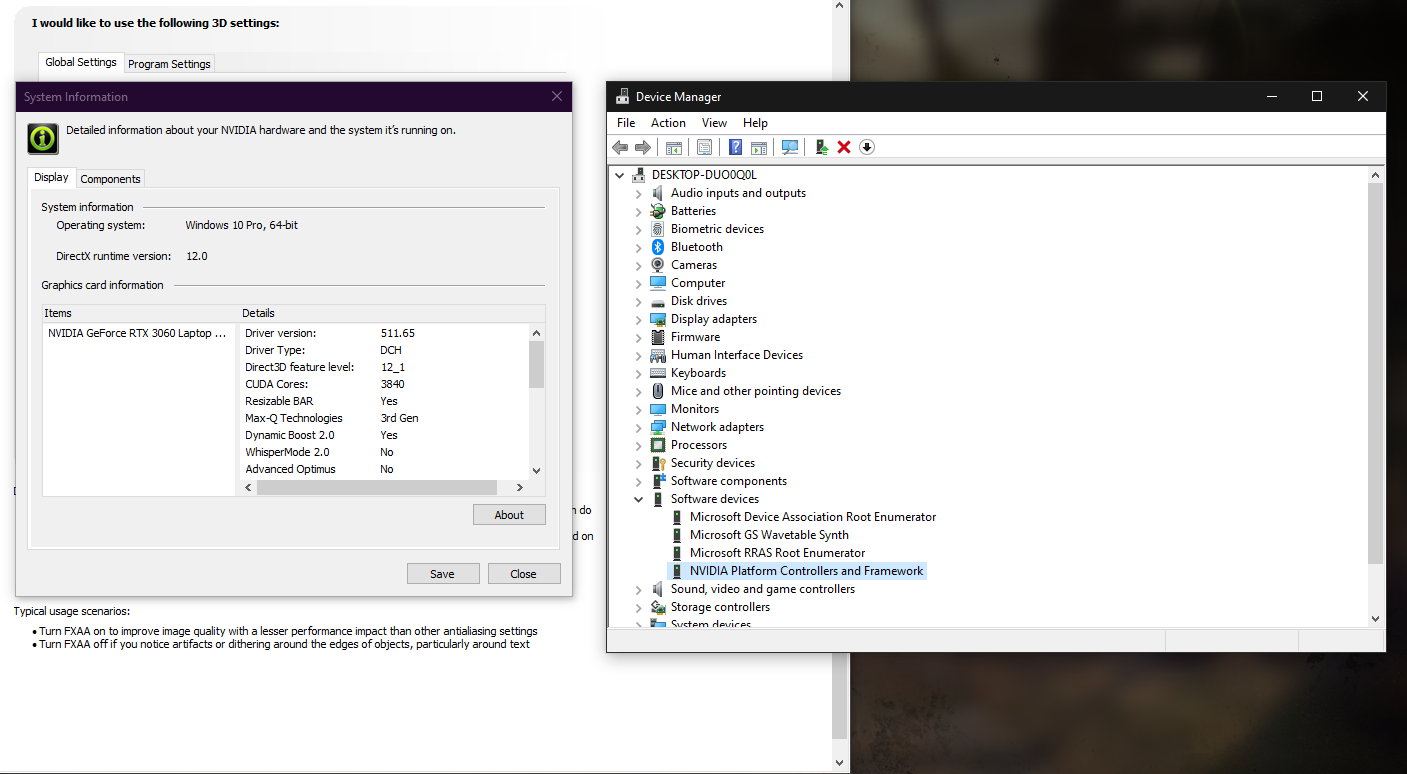The height and width of the screenshot is (774, 1407).
Task: Click Scan for hardware changes toolbar icon
Action: coord(790,148)
